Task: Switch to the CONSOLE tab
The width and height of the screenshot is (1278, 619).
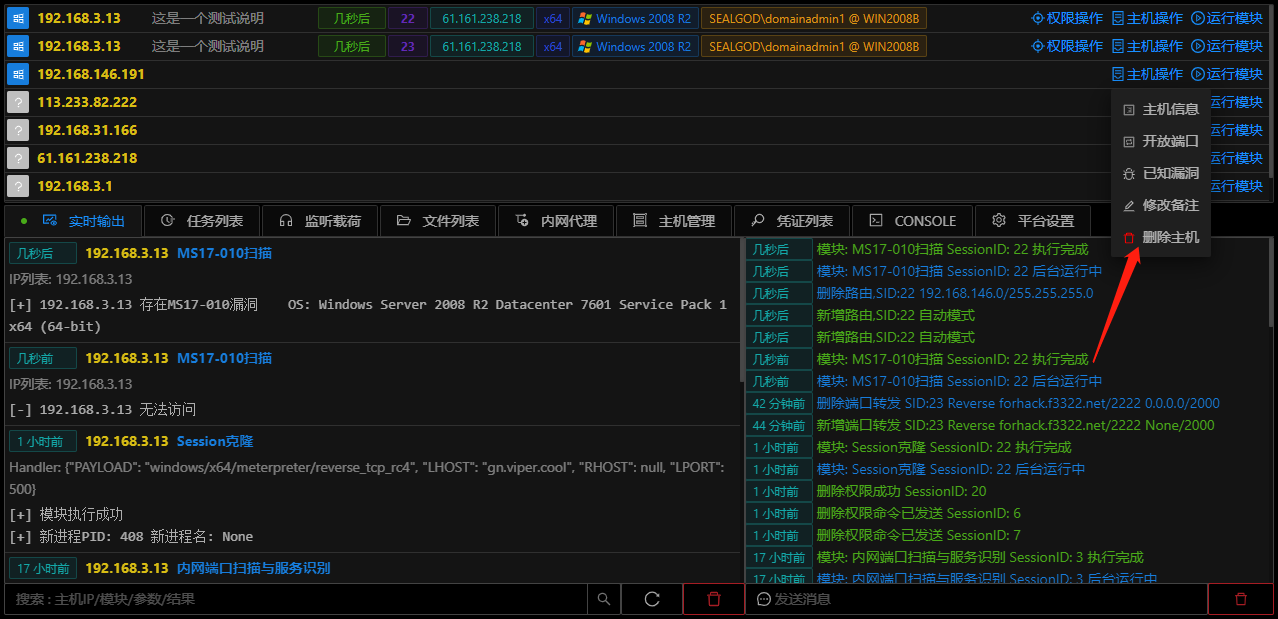Action: [912, 221]
